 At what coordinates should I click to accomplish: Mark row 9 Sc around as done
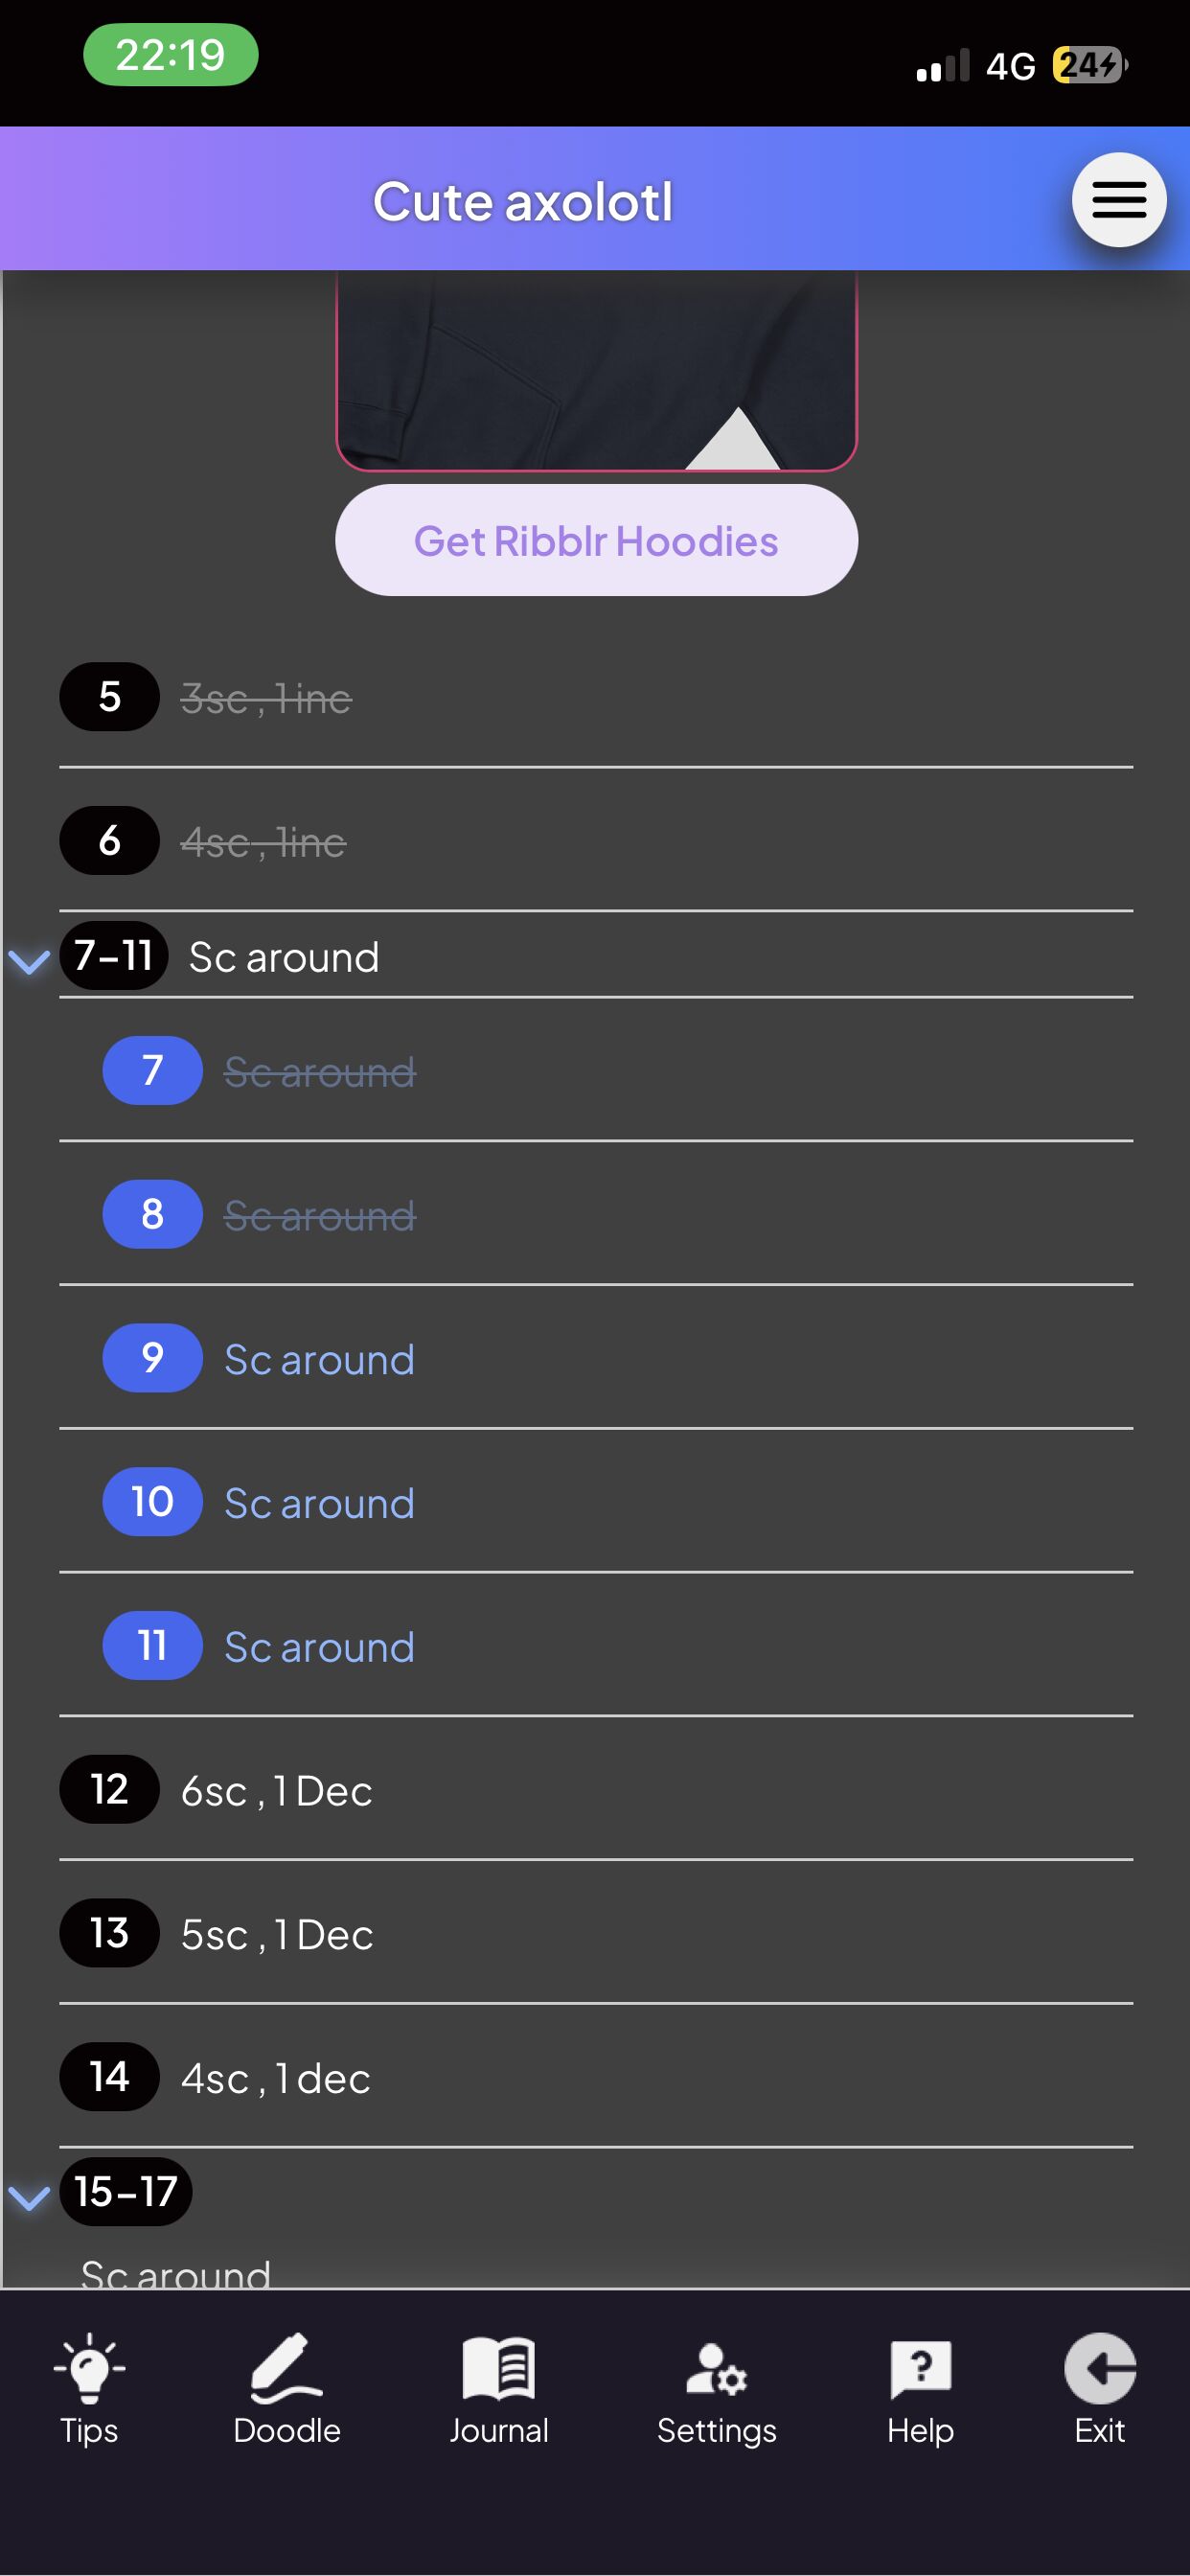tap(319, 1360)
